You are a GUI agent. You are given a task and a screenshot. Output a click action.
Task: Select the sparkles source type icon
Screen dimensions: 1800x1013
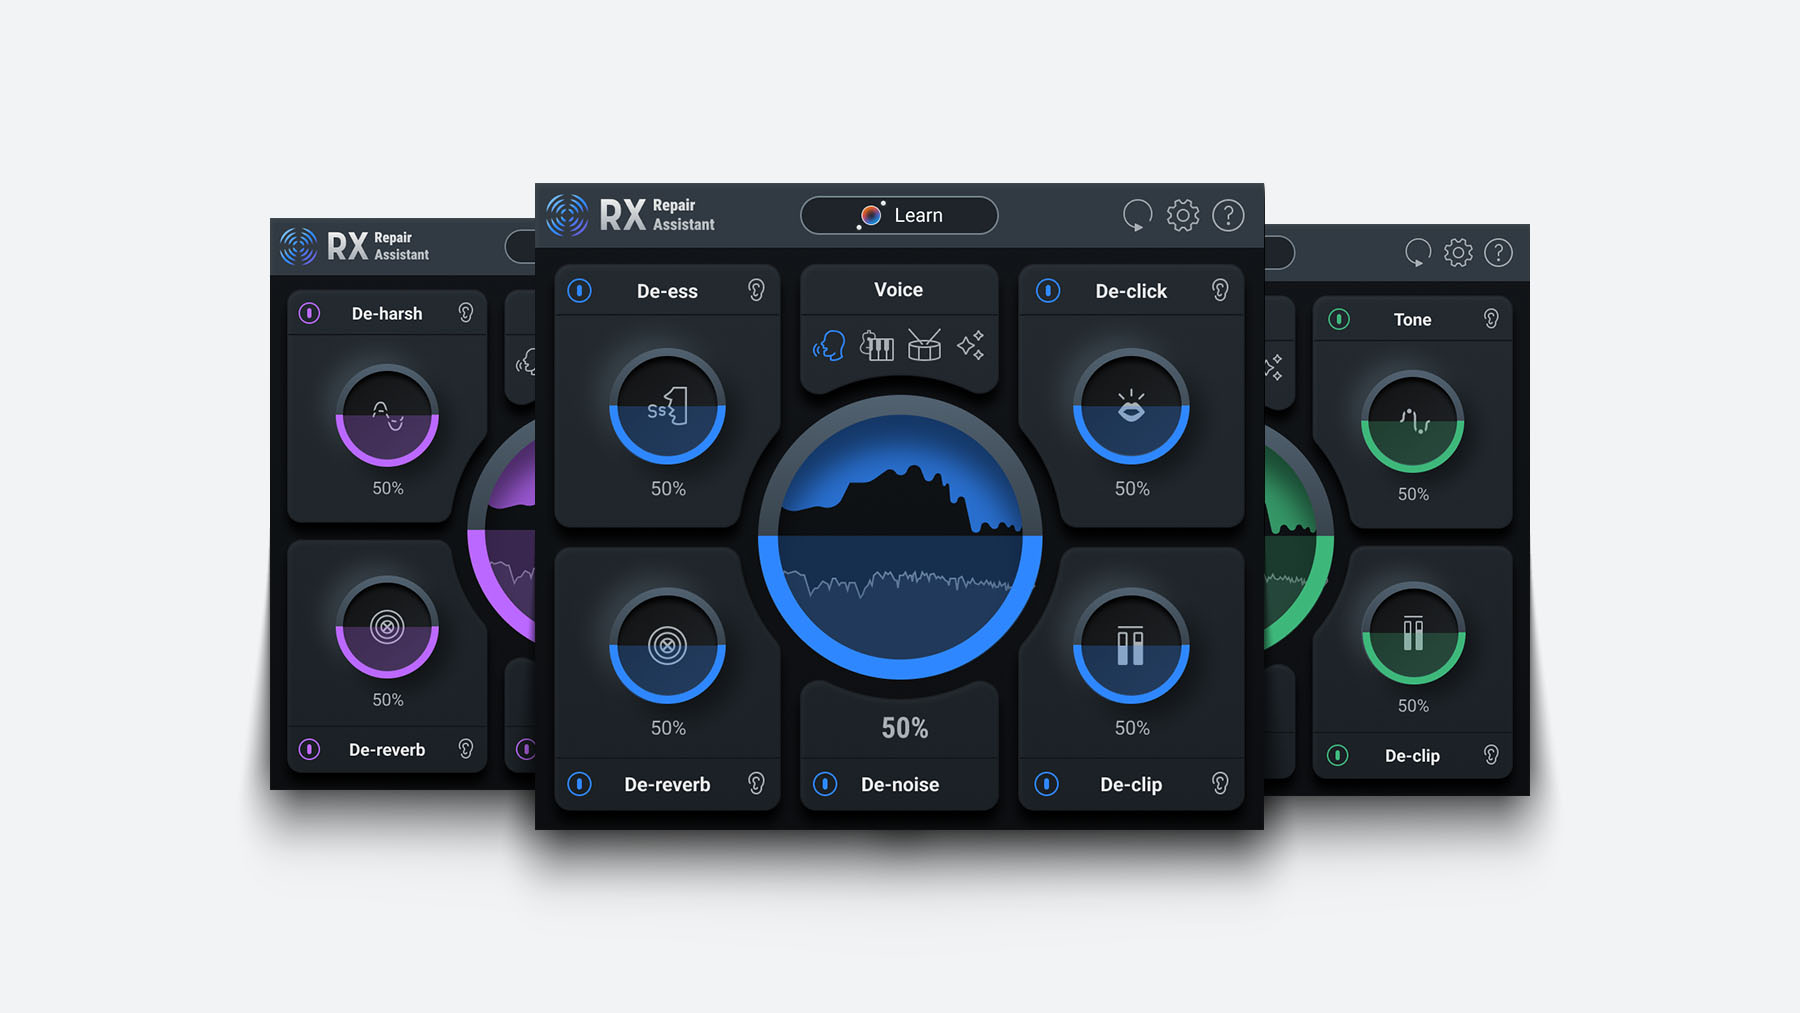(971, 346)
